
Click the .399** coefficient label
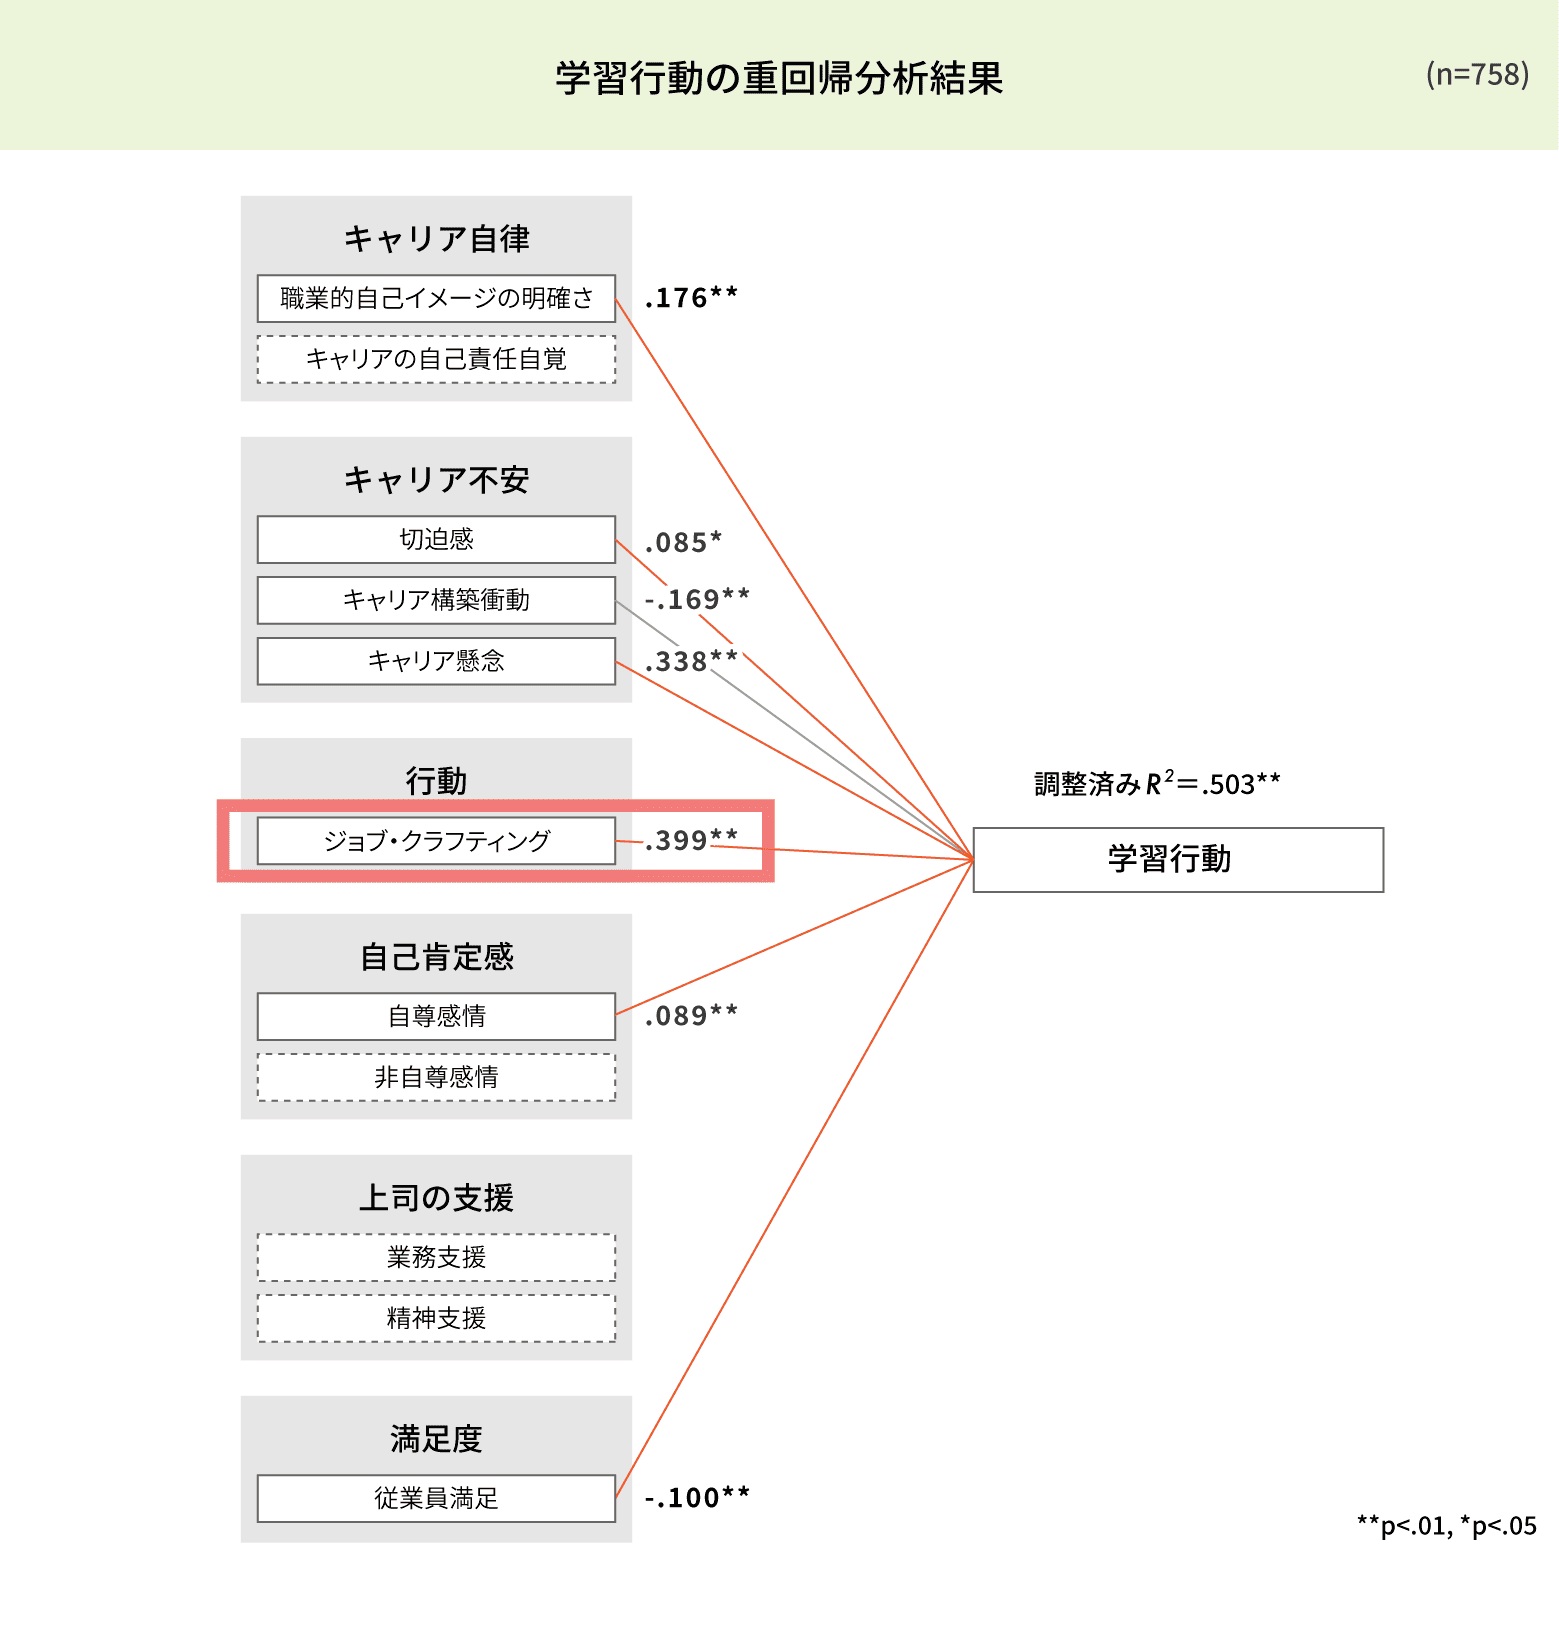pos(691,840)
